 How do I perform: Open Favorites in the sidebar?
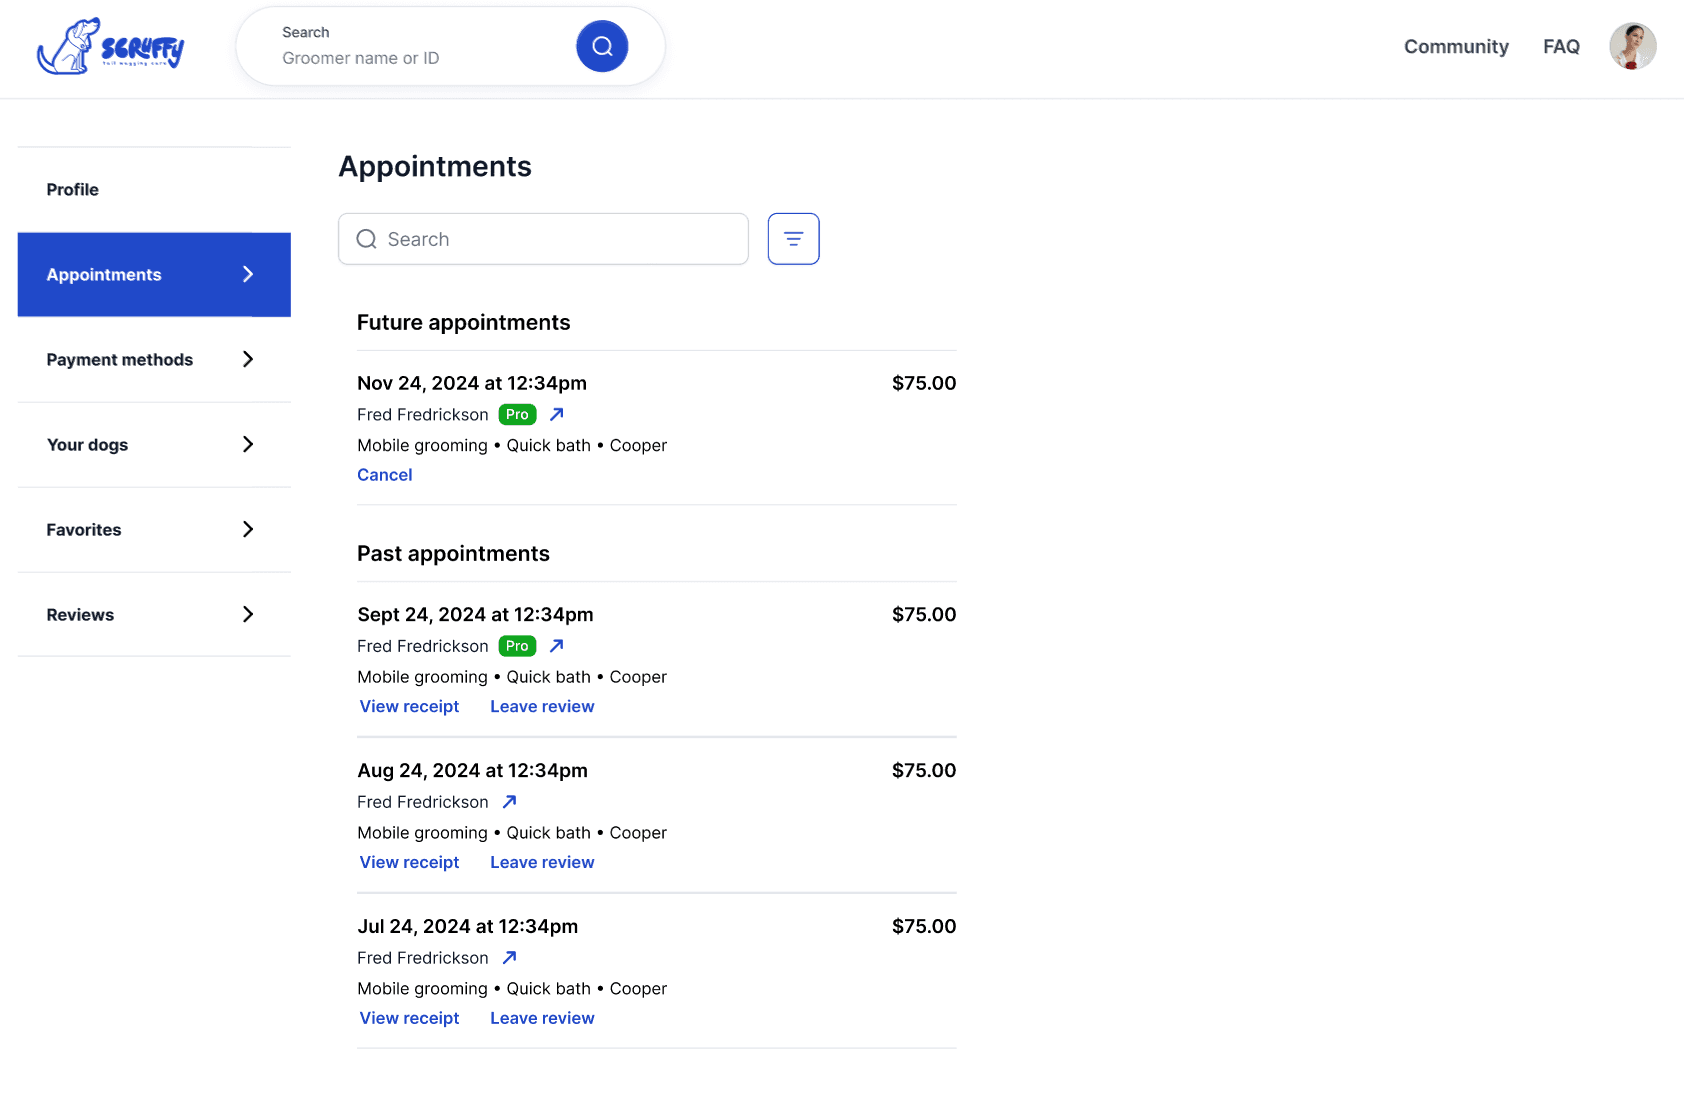pos(154,530)
